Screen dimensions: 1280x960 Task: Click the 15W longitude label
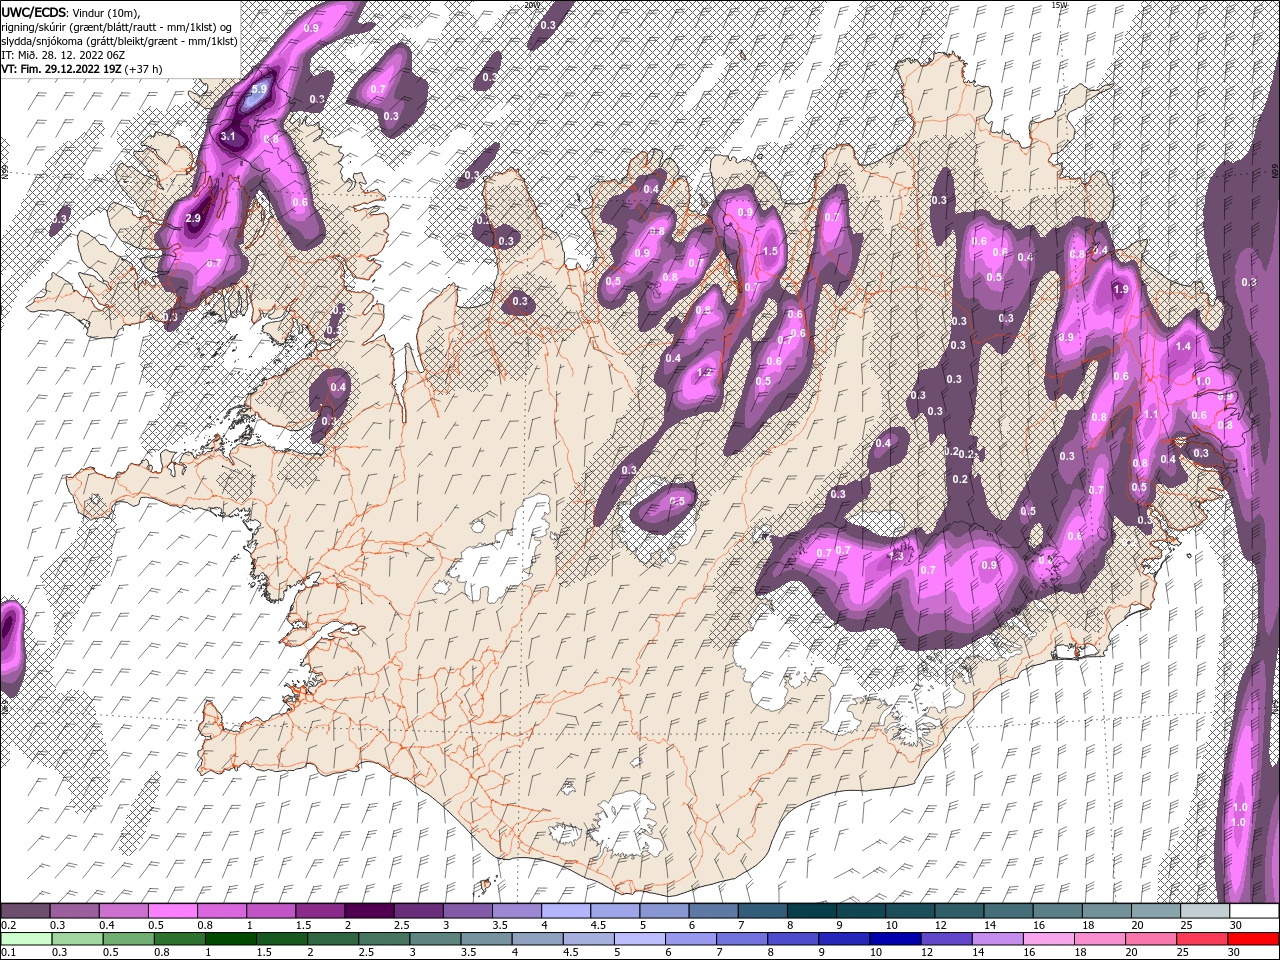pyautogui.click(x=1059, y=4)
